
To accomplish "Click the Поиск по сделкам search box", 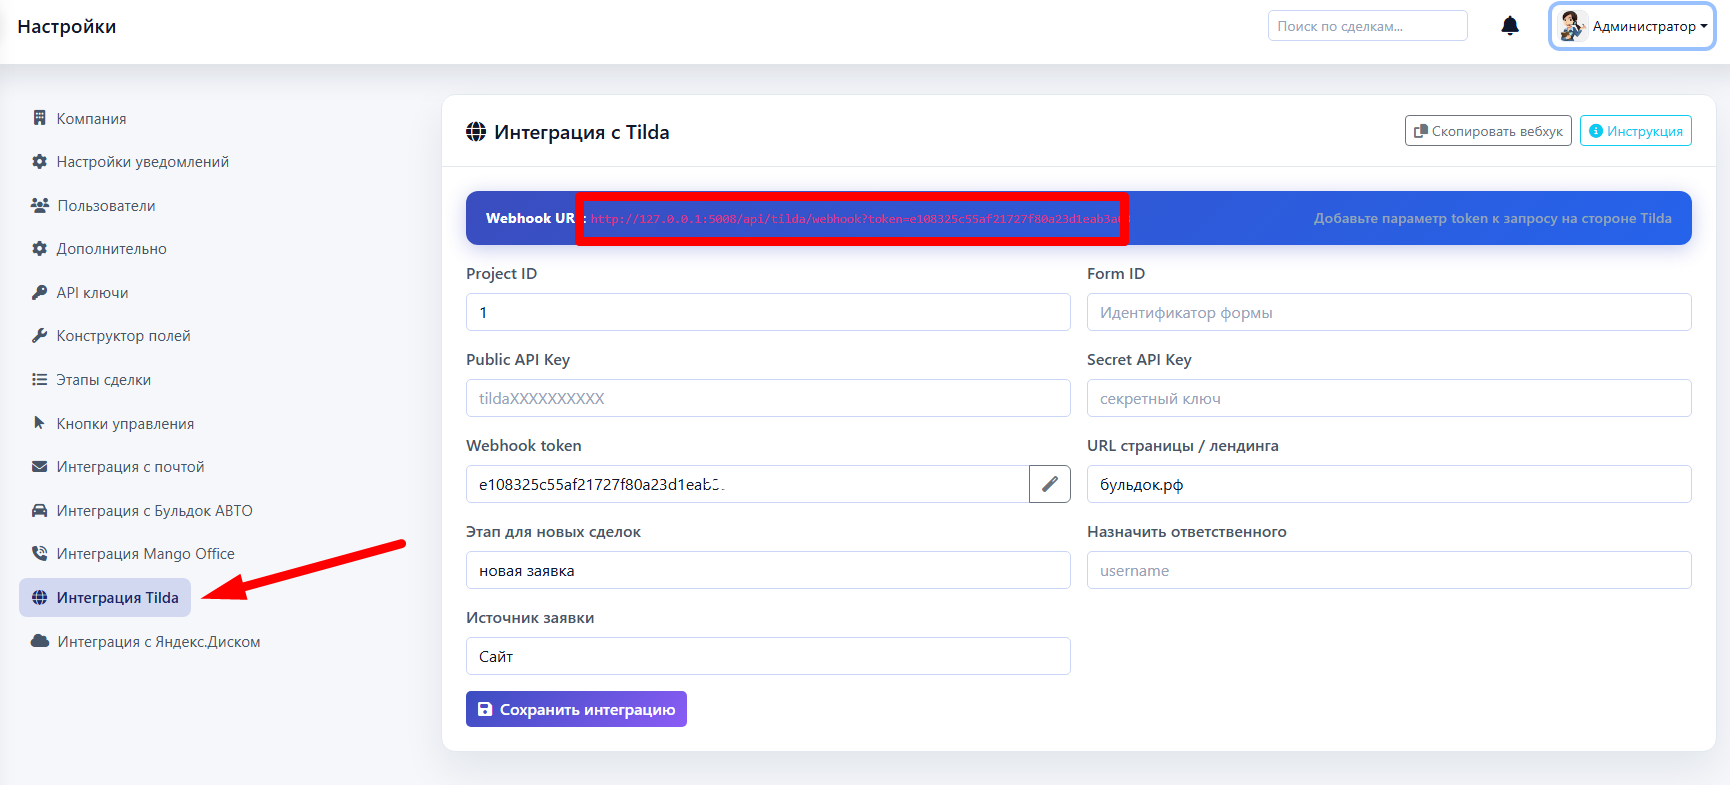I will 1366,26.
